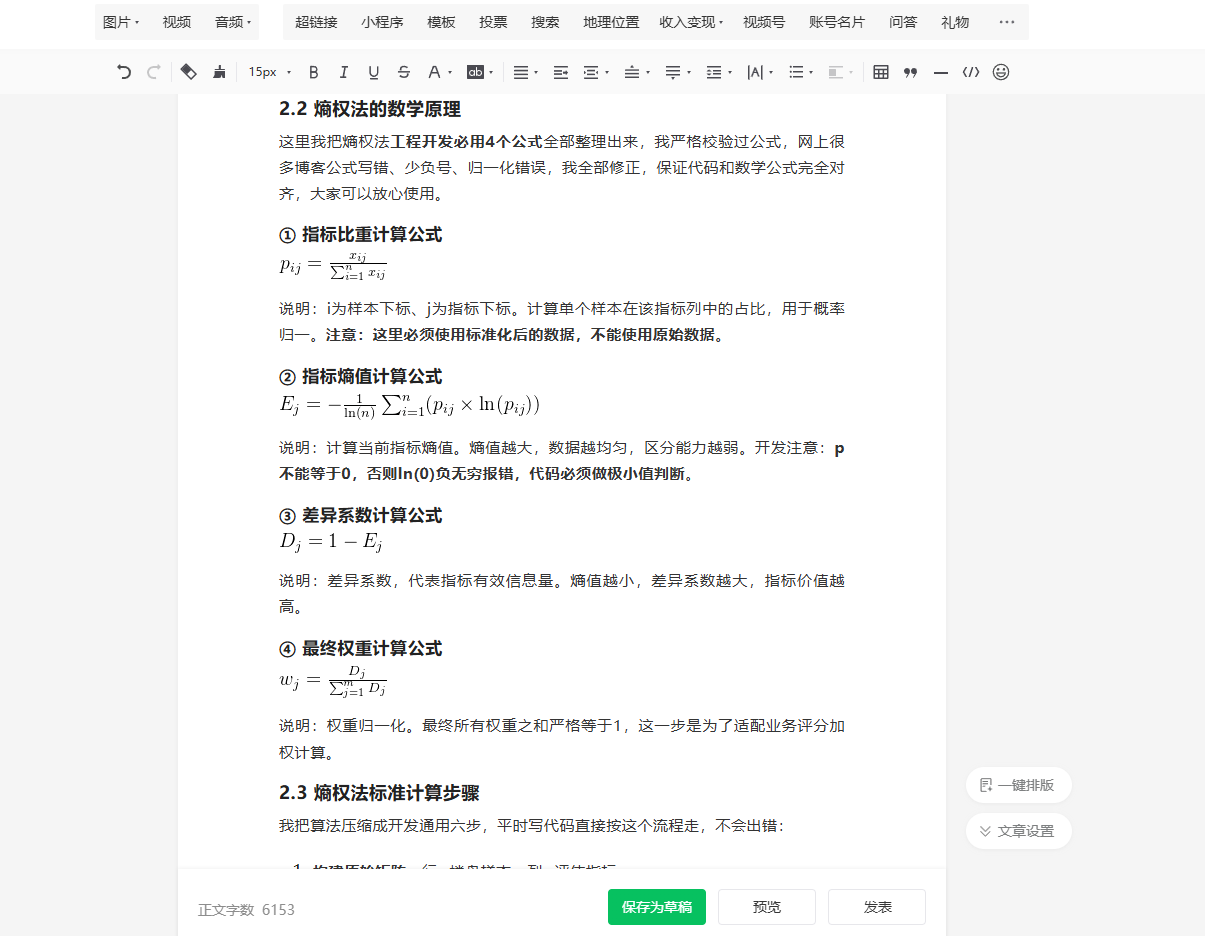Click the redo arrow icon
The width and height of the screenshot is (1205, 936).
pos(153,72)
